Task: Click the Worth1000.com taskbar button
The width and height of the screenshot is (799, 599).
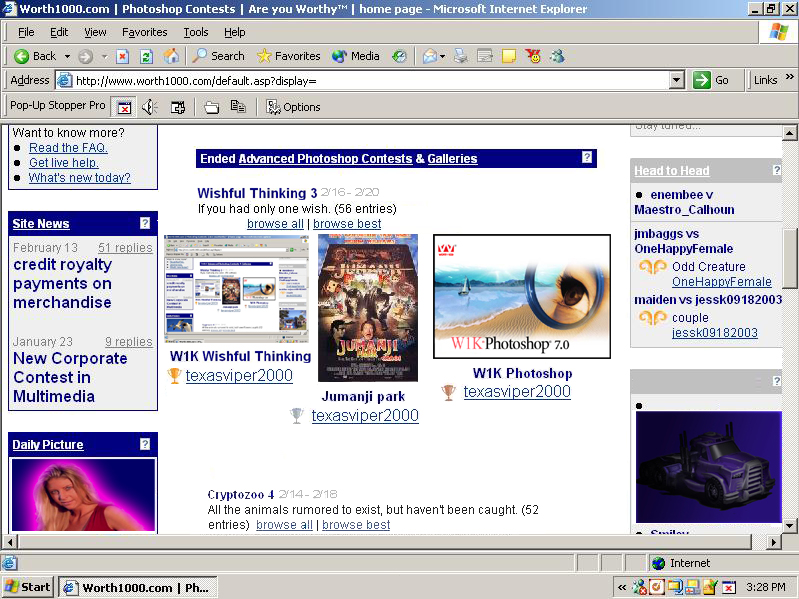Action: [x=138, y=587]
